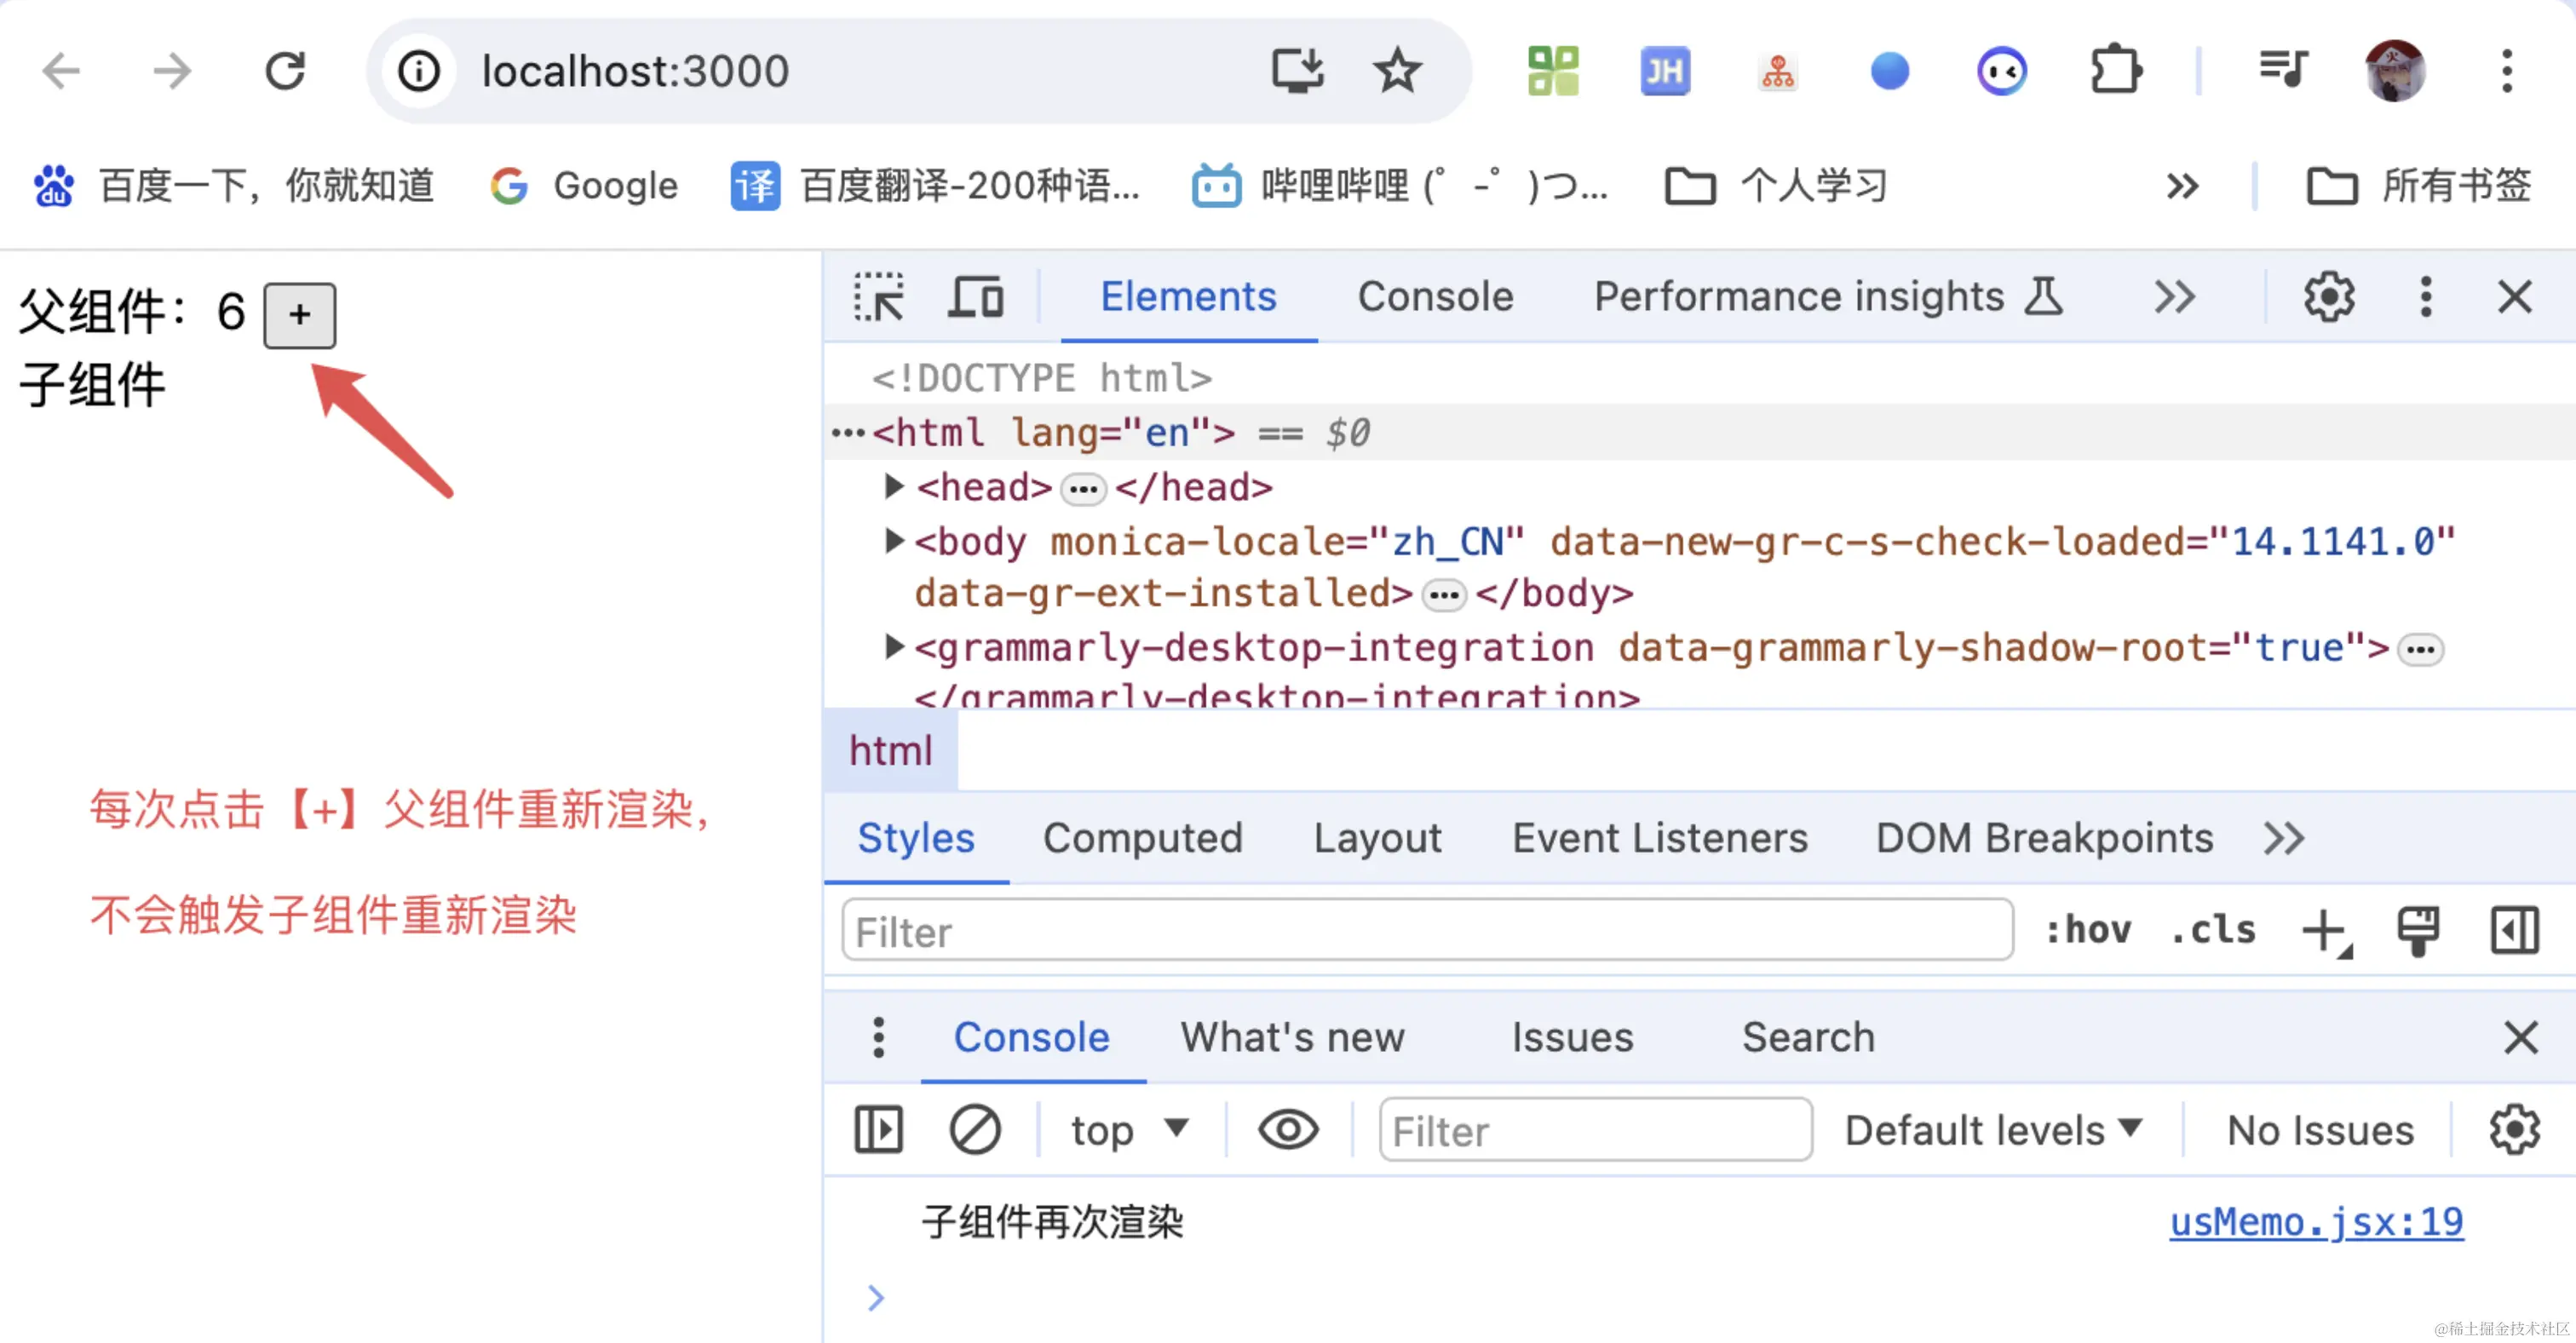Open the top JavaScript context dropdown

[1129, 1130]
